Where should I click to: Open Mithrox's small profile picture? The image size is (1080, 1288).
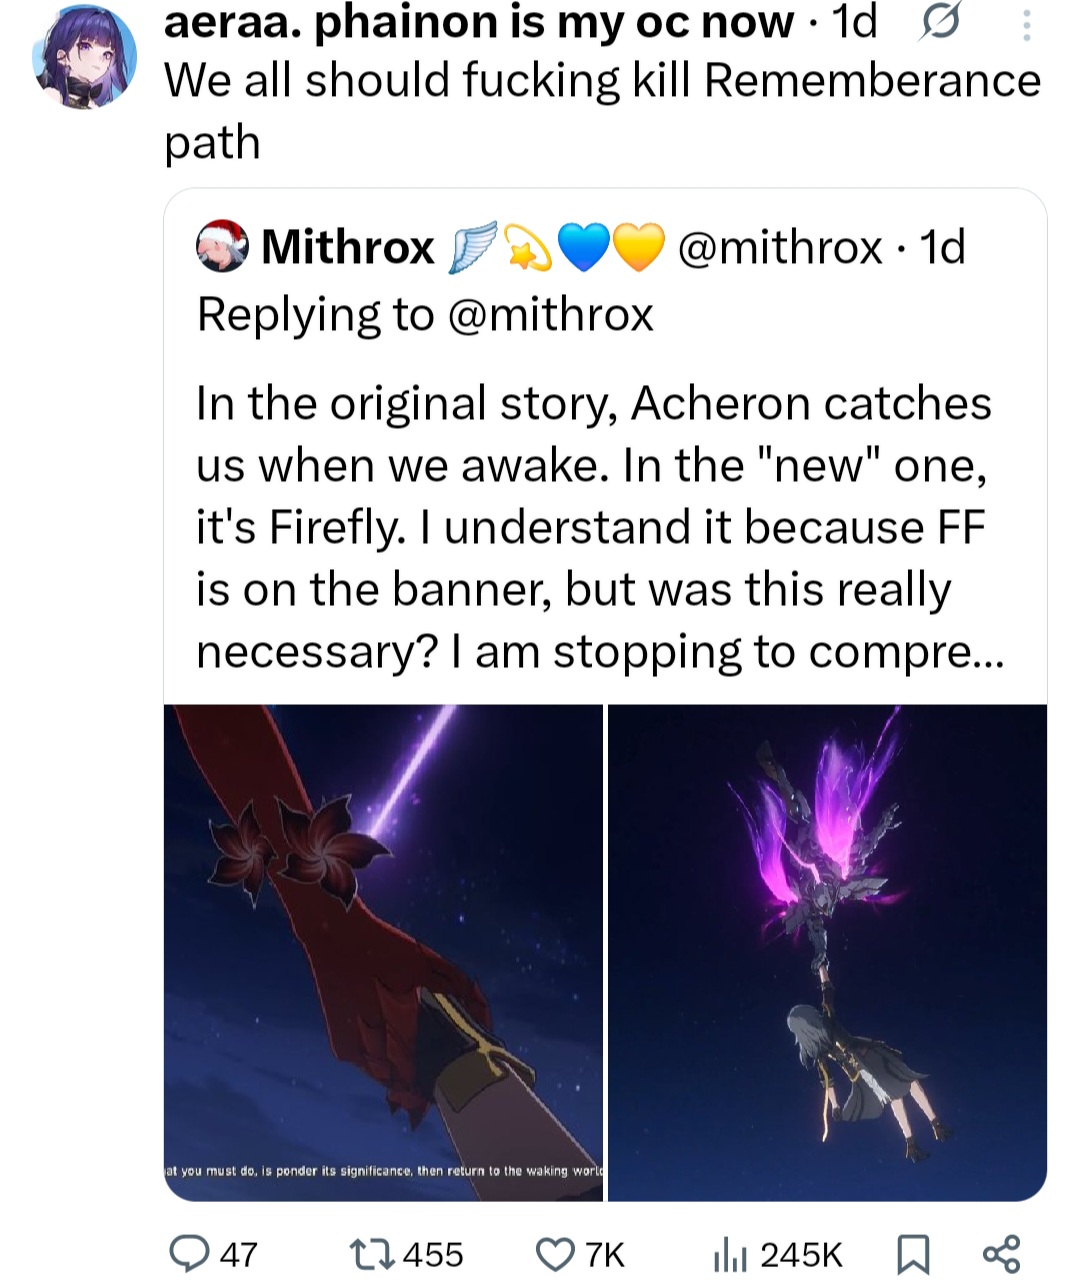pyautogui.click(x=222, y=246)
